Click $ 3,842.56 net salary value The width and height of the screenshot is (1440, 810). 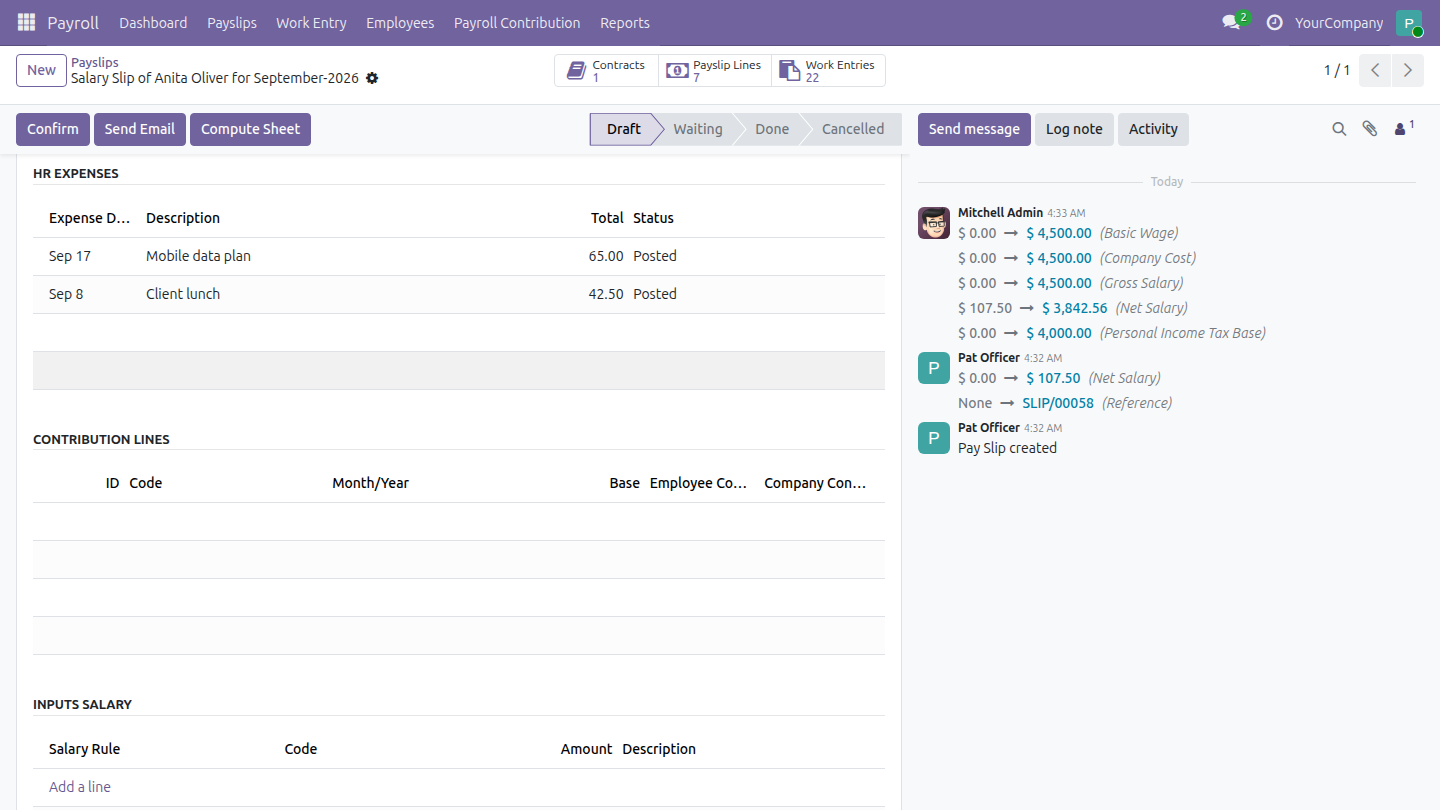pyautogui.click(x=1075, y=308)
